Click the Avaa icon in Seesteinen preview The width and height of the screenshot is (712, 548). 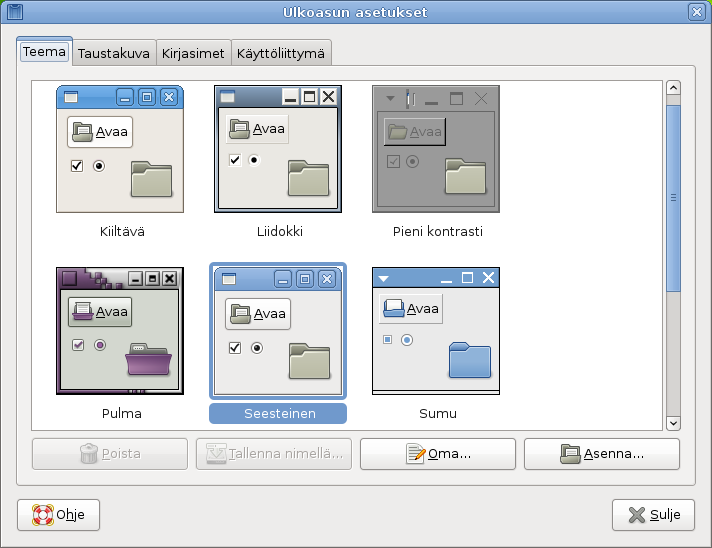(239, 313)
